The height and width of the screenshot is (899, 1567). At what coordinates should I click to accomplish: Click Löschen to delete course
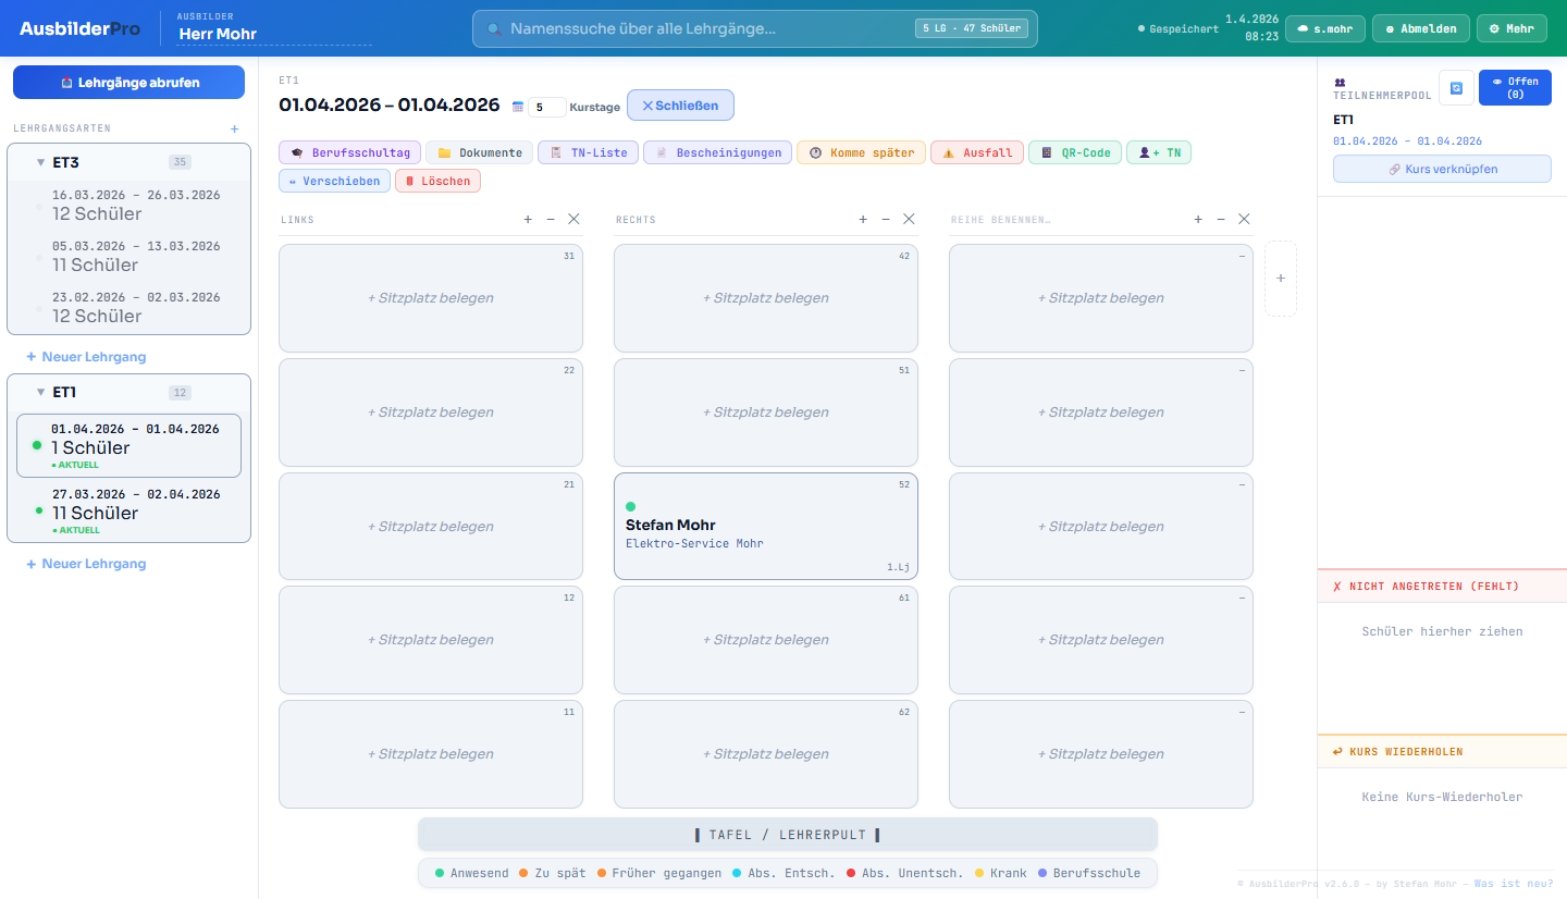(438, 181)
